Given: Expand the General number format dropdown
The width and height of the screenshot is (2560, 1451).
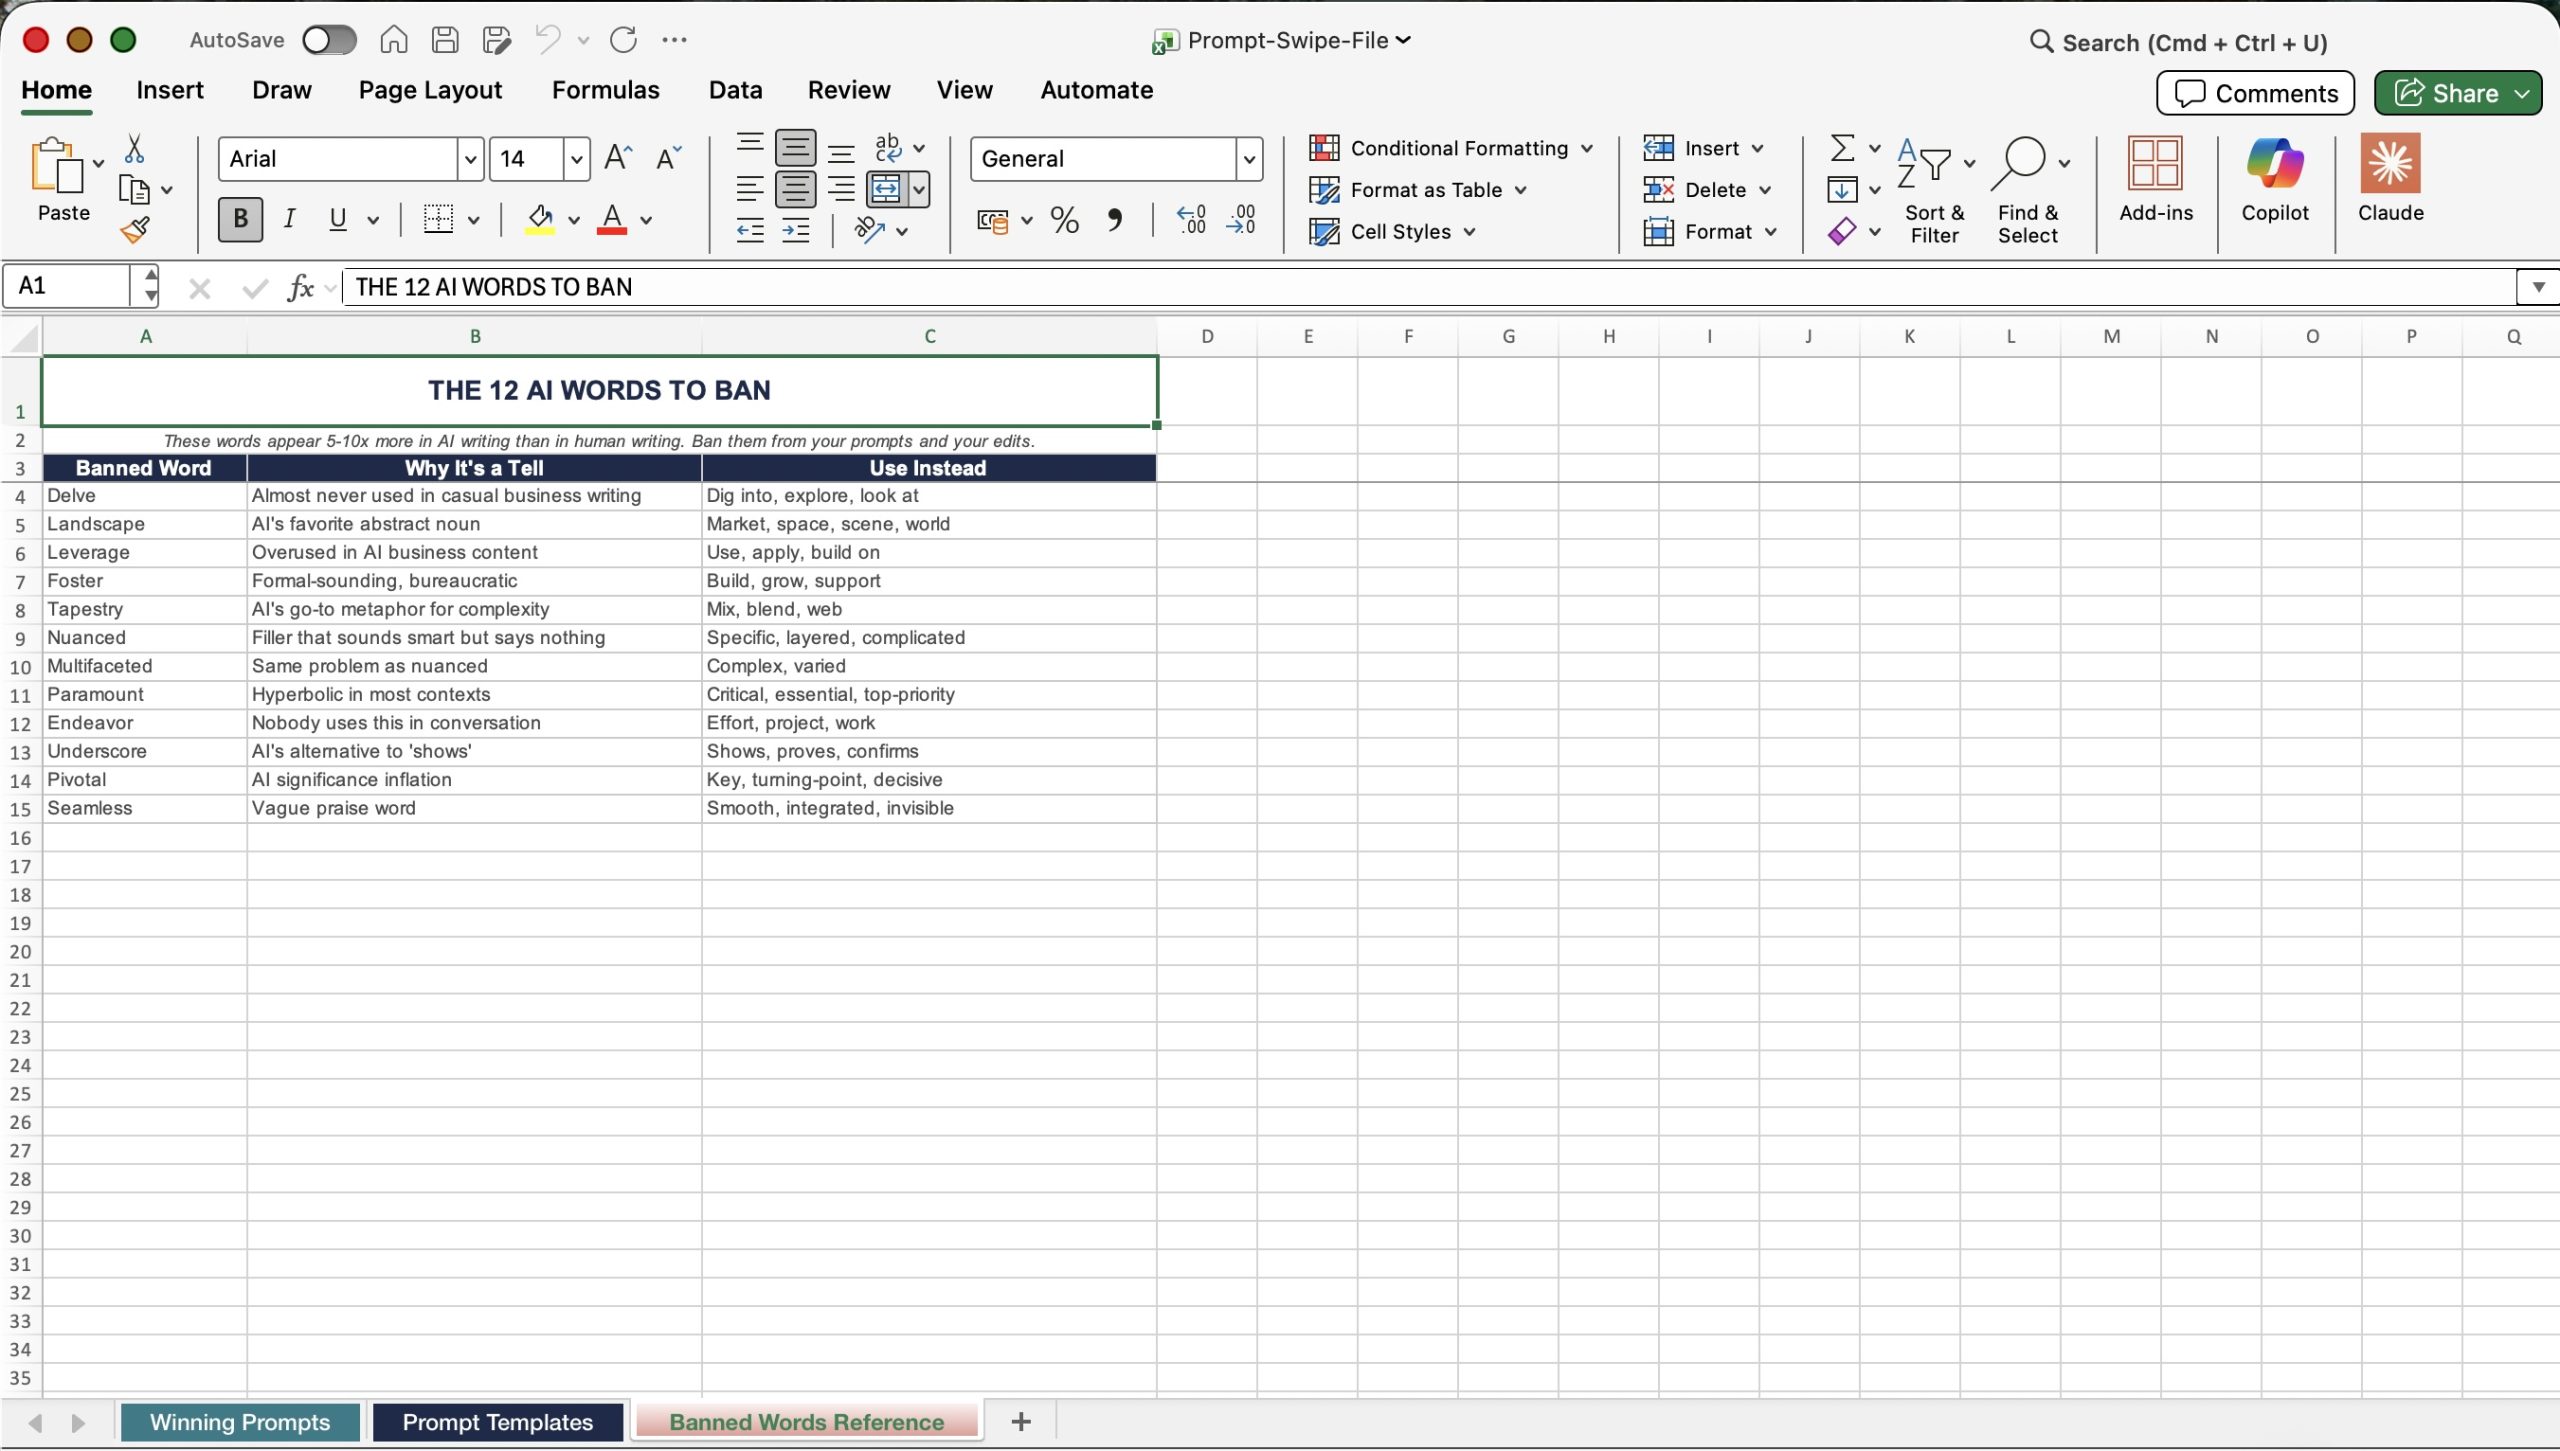Looking at the screenshot, I should tap(1248, 159).
